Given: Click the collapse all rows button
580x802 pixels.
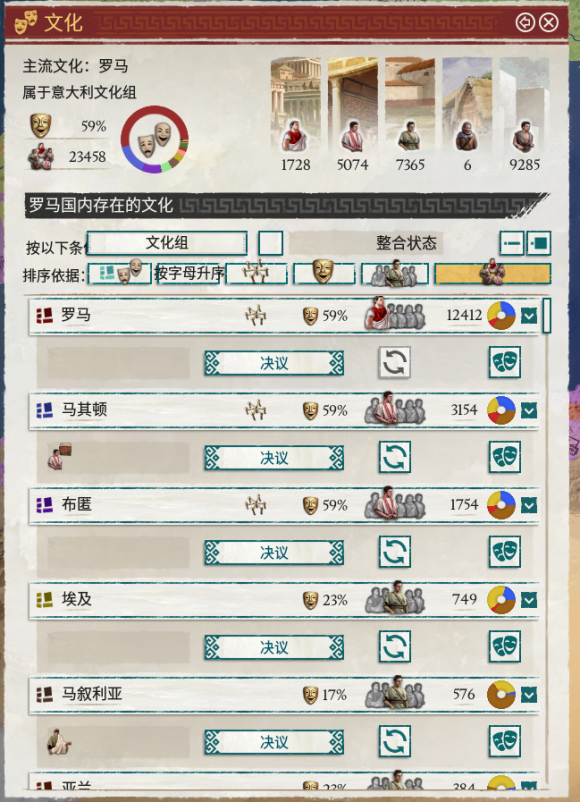Looking at the screenshot, I should [x=511, y=242].
